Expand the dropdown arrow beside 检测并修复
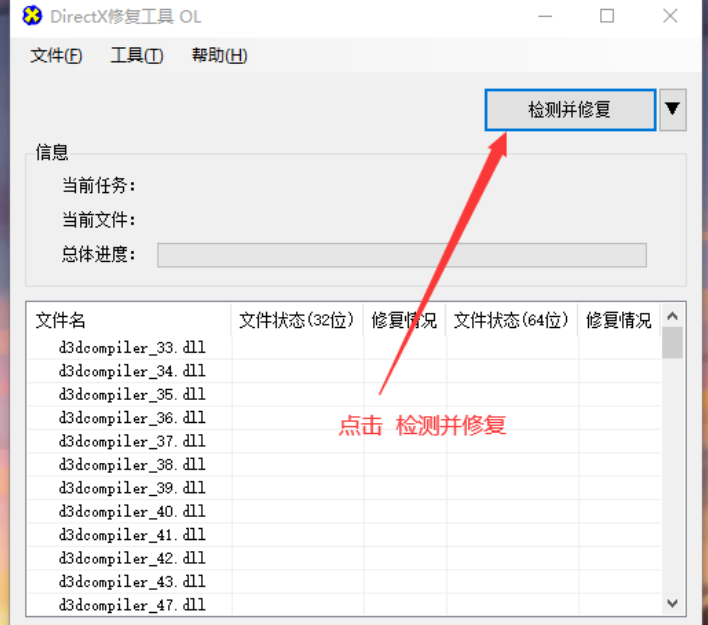The image size is (708, 625). pyautogui.click(x=673, y=110)
